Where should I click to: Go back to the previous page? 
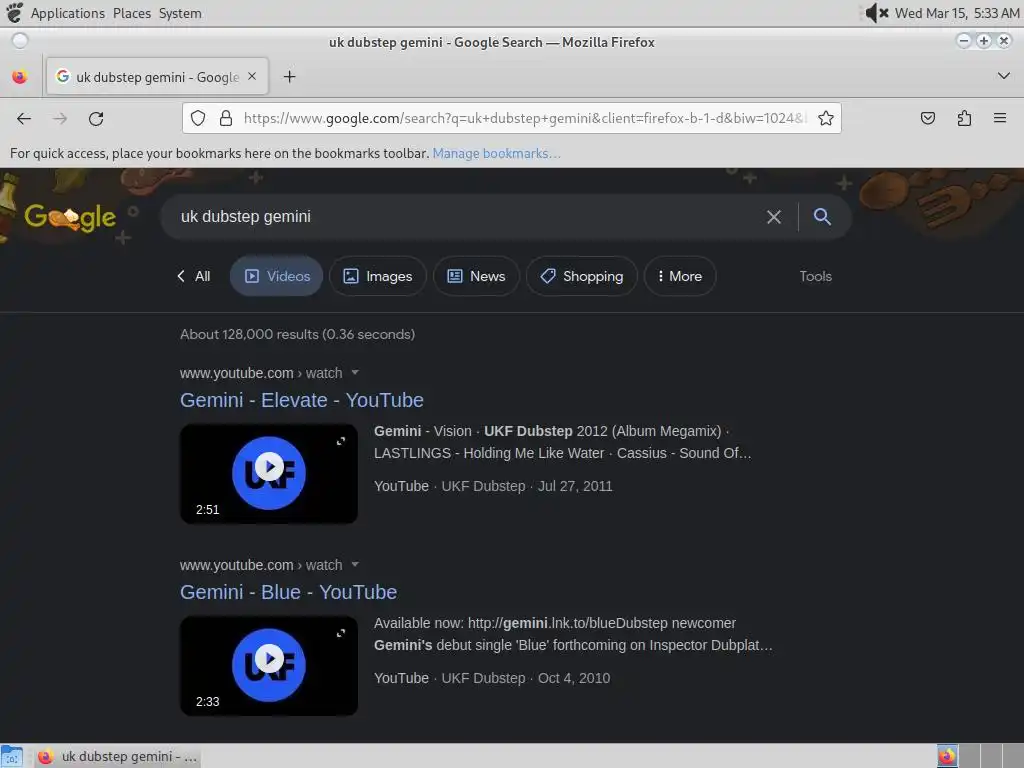click(x=24, y=118)
